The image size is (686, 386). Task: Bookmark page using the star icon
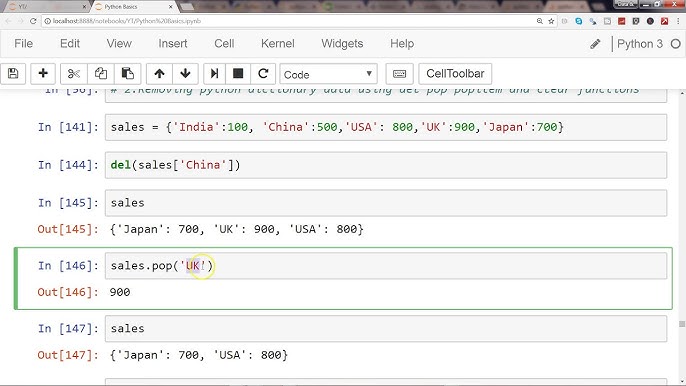pos(551,21)
